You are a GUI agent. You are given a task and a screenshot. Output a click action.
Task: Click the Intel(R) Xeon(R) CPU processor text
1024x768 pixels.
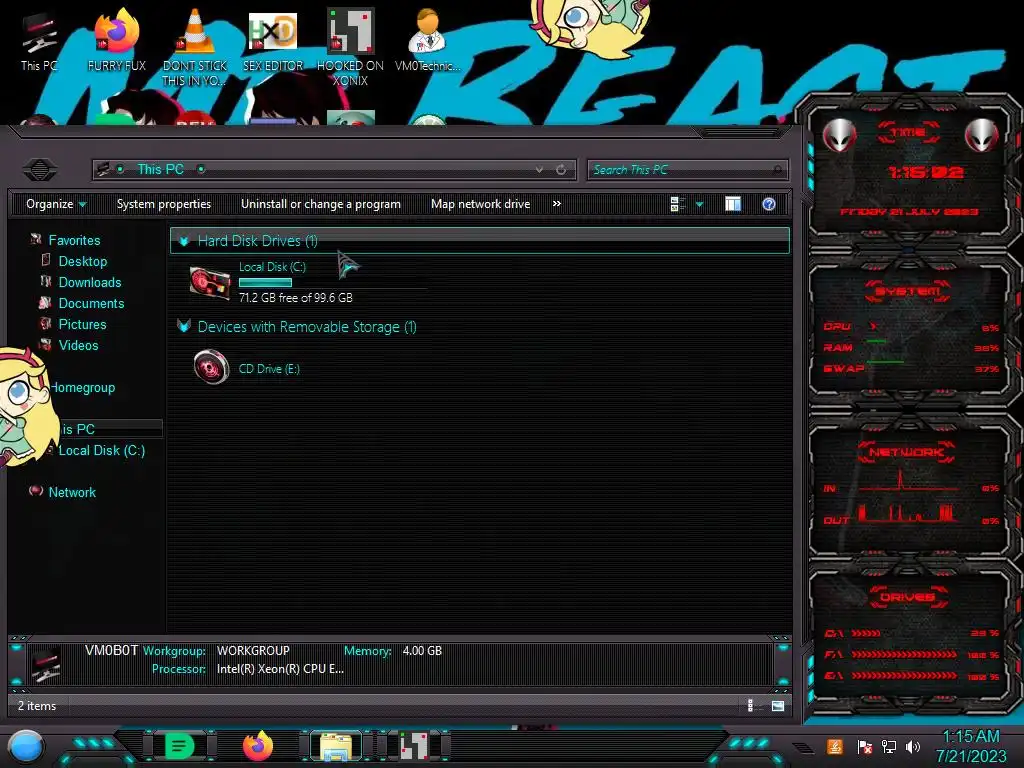280,669
